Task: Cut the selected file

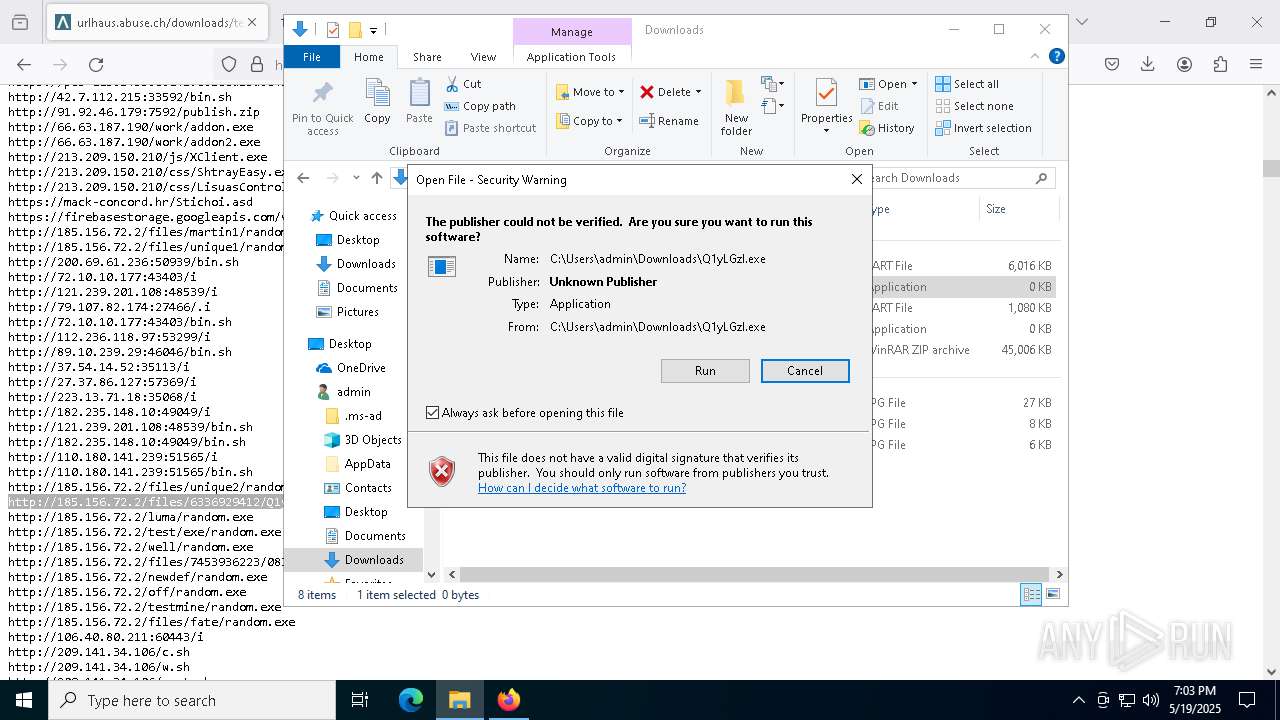Action: tap(463, 84)
